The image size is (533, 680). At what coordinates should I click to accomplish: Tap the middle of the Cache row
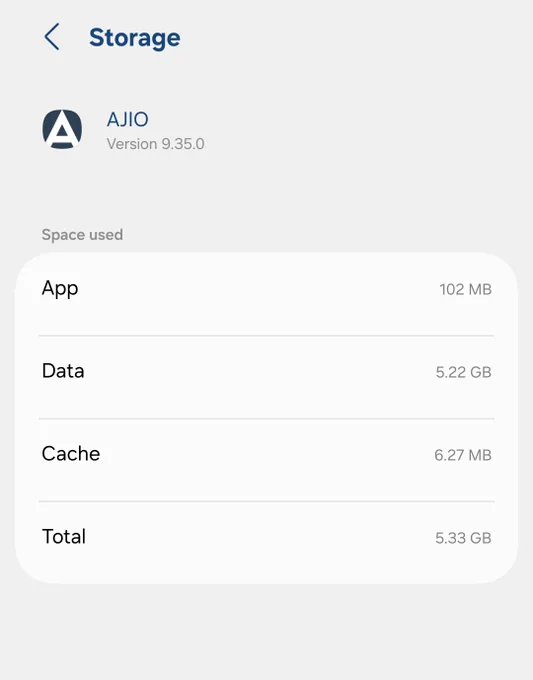pyautogui.click(x=266, y=460)
